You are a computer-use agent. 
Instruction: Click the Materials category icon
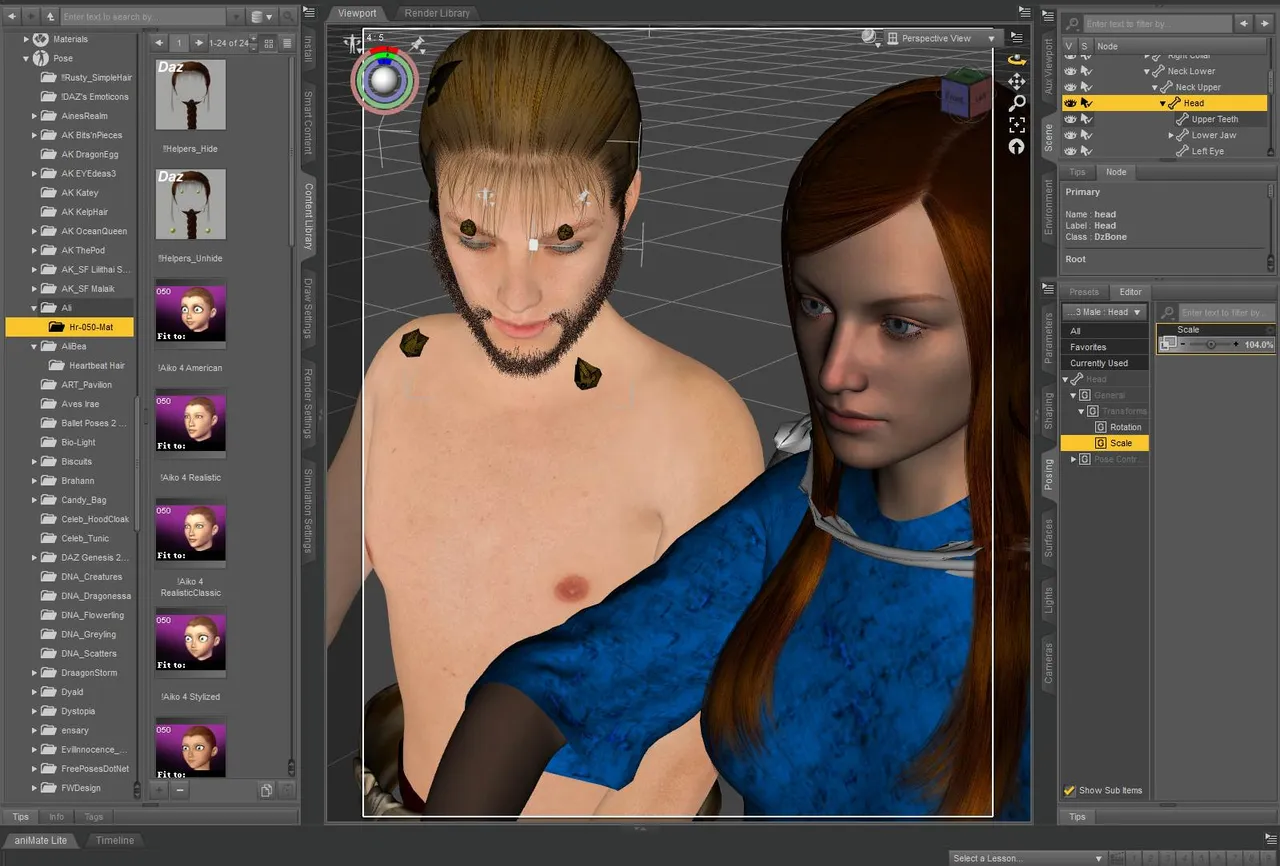point(40,39)
